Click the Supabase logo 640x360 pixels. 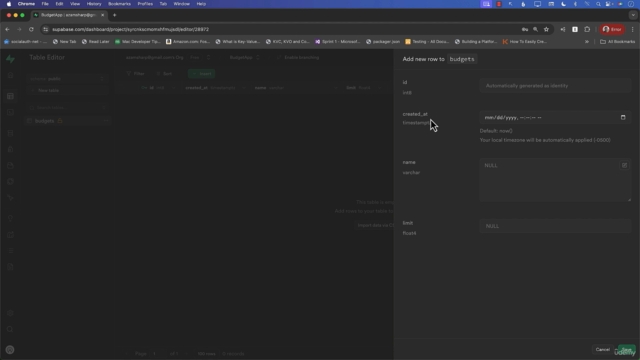(10, 59)
